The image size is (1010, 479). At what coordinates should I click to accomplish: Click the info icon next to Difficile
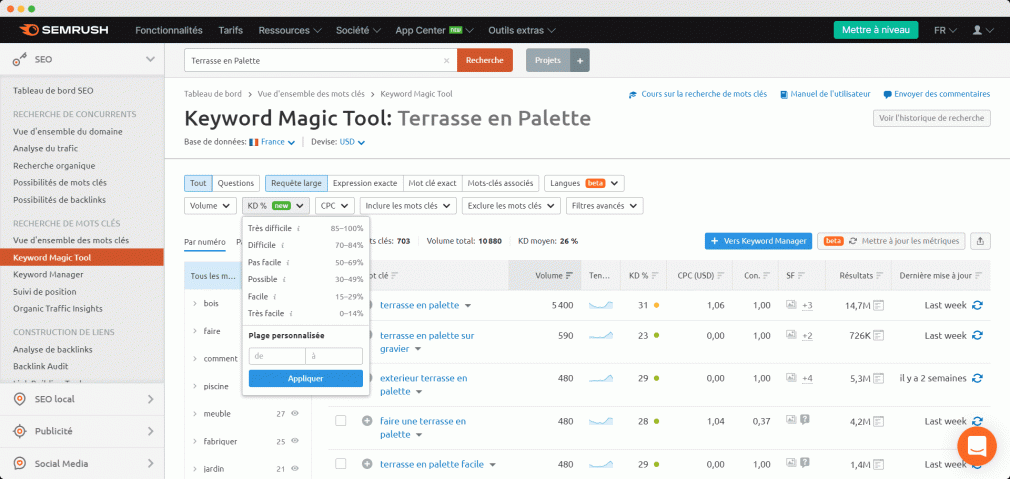[x=283, y=245]
